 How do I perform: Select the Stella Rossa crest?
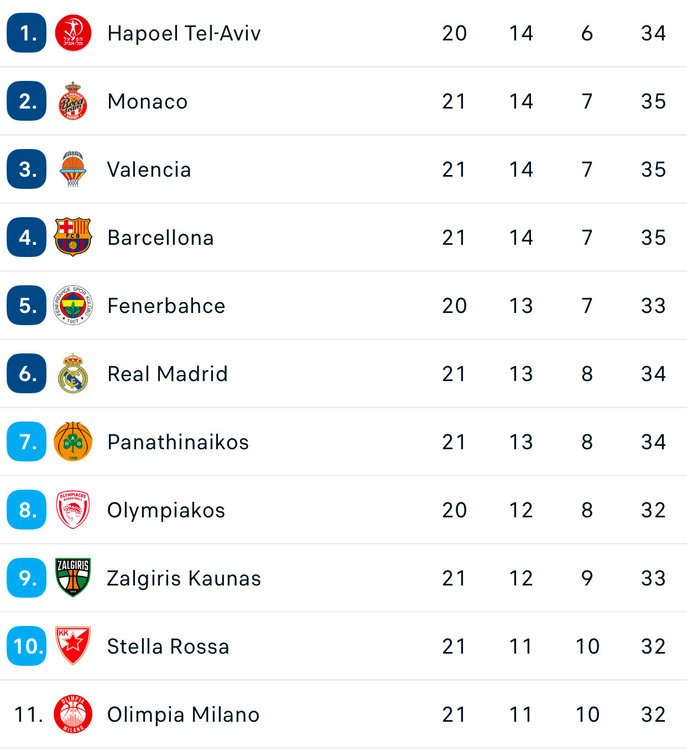click(73, 645)
